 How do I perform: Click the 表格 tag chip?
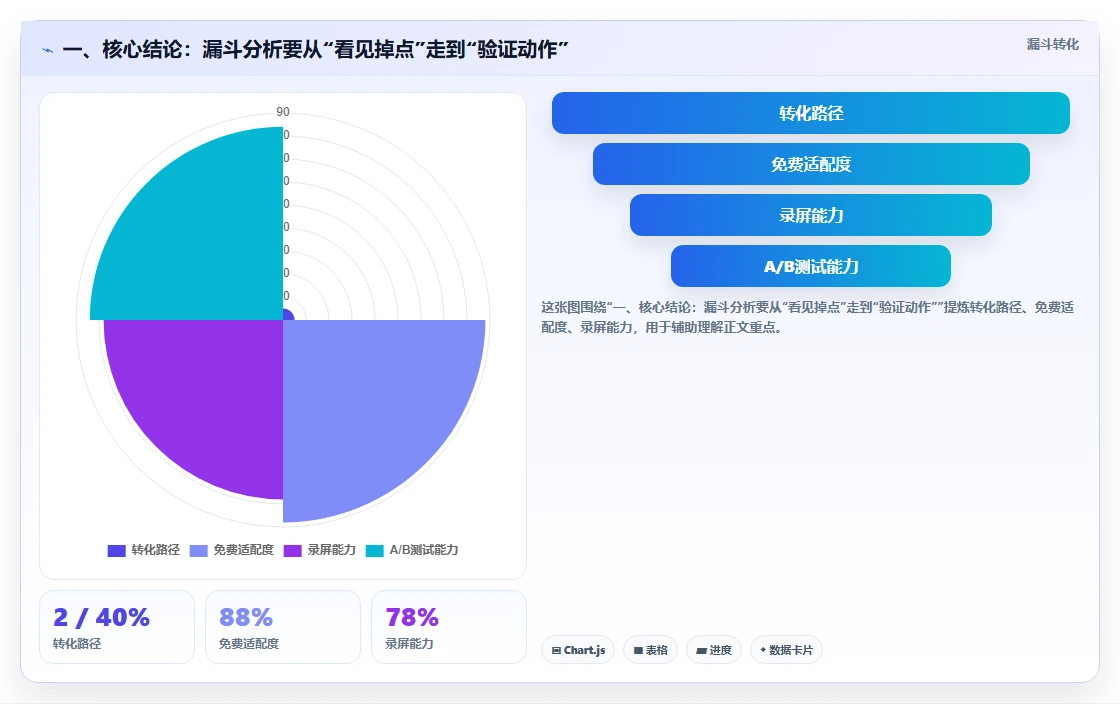point(650,650)
